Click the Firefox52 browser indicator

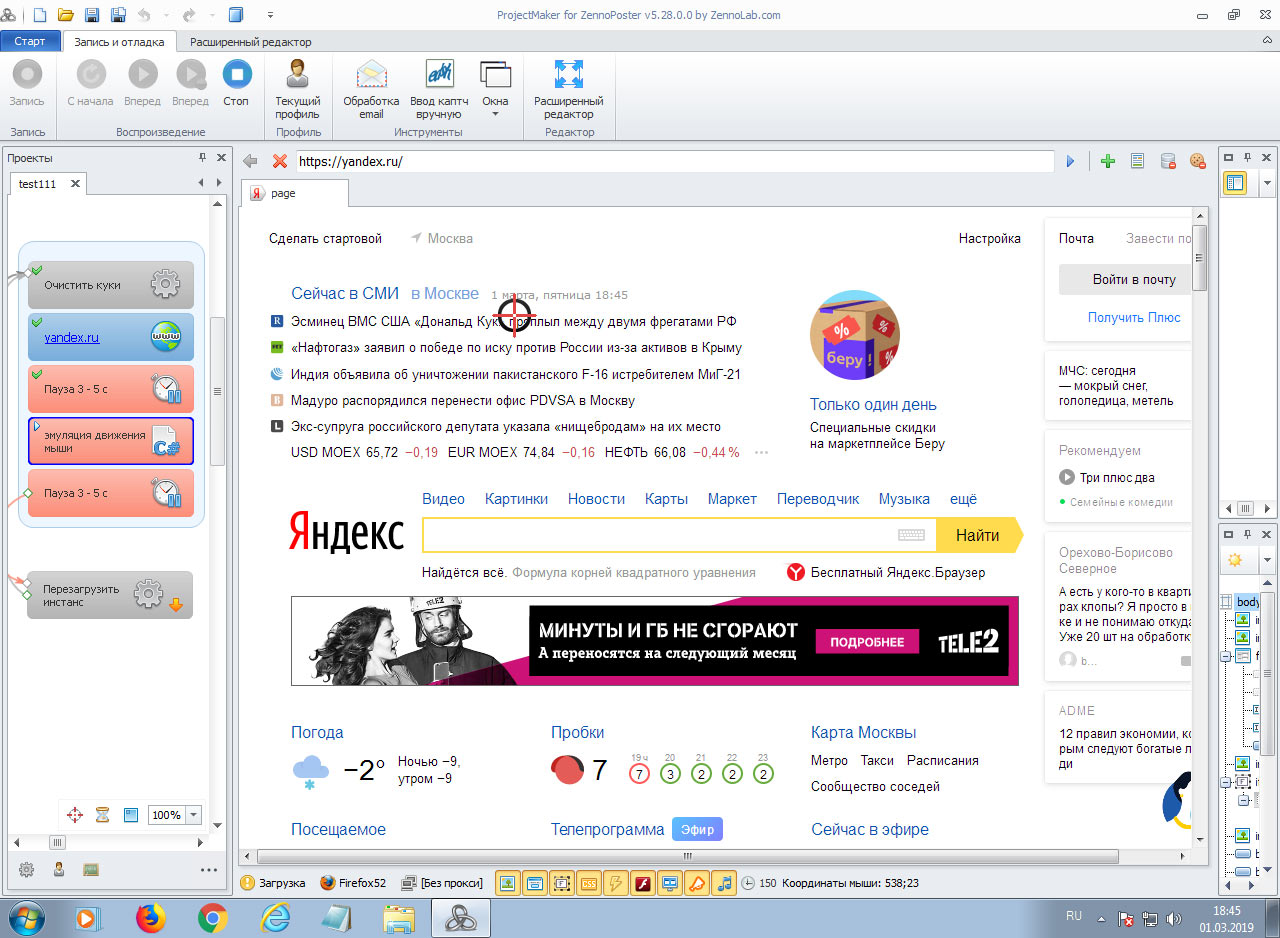(353, 883)
